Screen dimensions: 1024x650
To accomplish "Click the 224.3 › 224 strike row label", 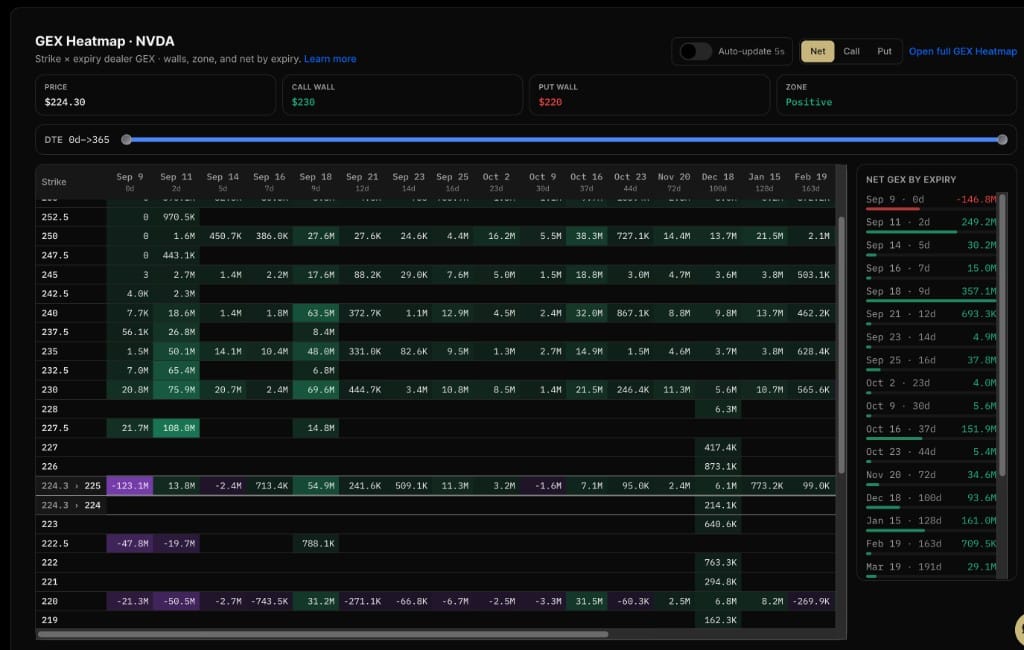I will pos(71,506).
